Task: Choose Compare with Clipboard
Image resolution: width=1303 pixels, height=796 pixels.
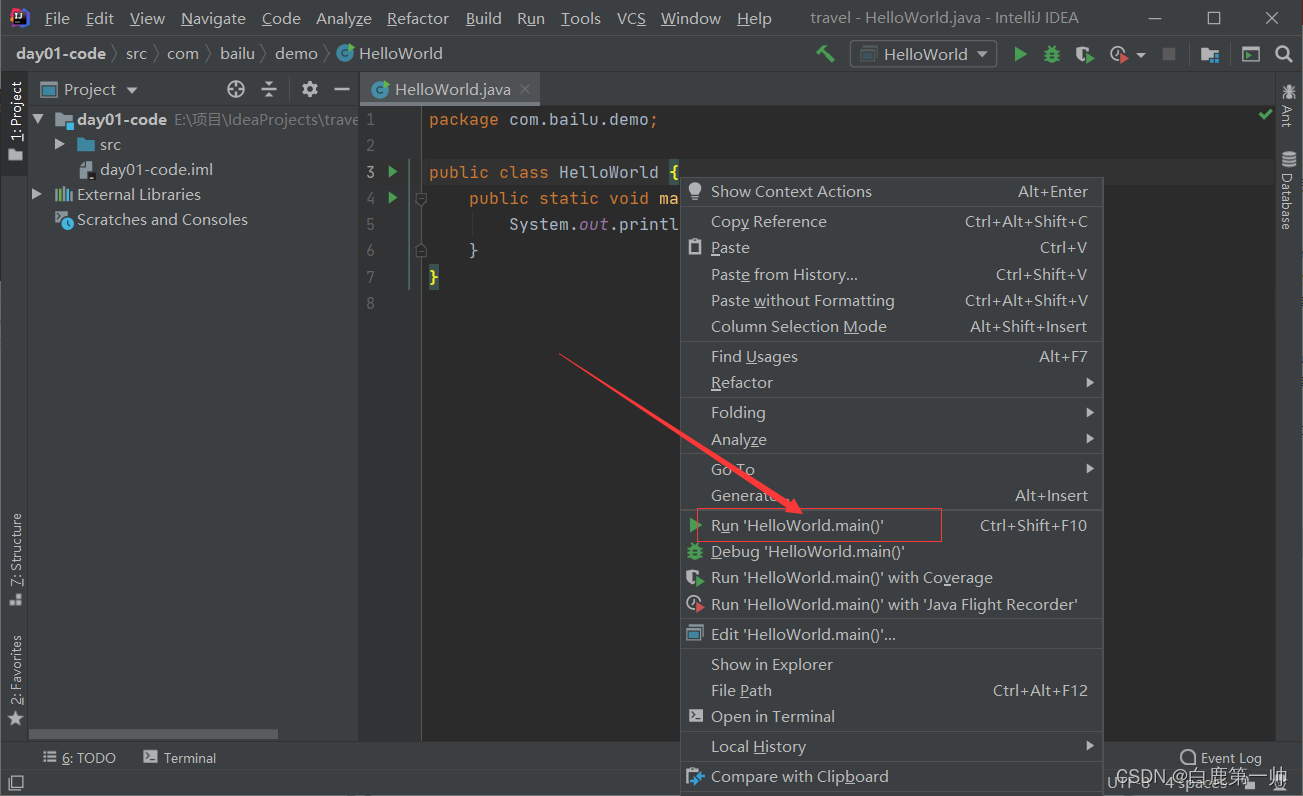Action: click(x=891, y=777)
